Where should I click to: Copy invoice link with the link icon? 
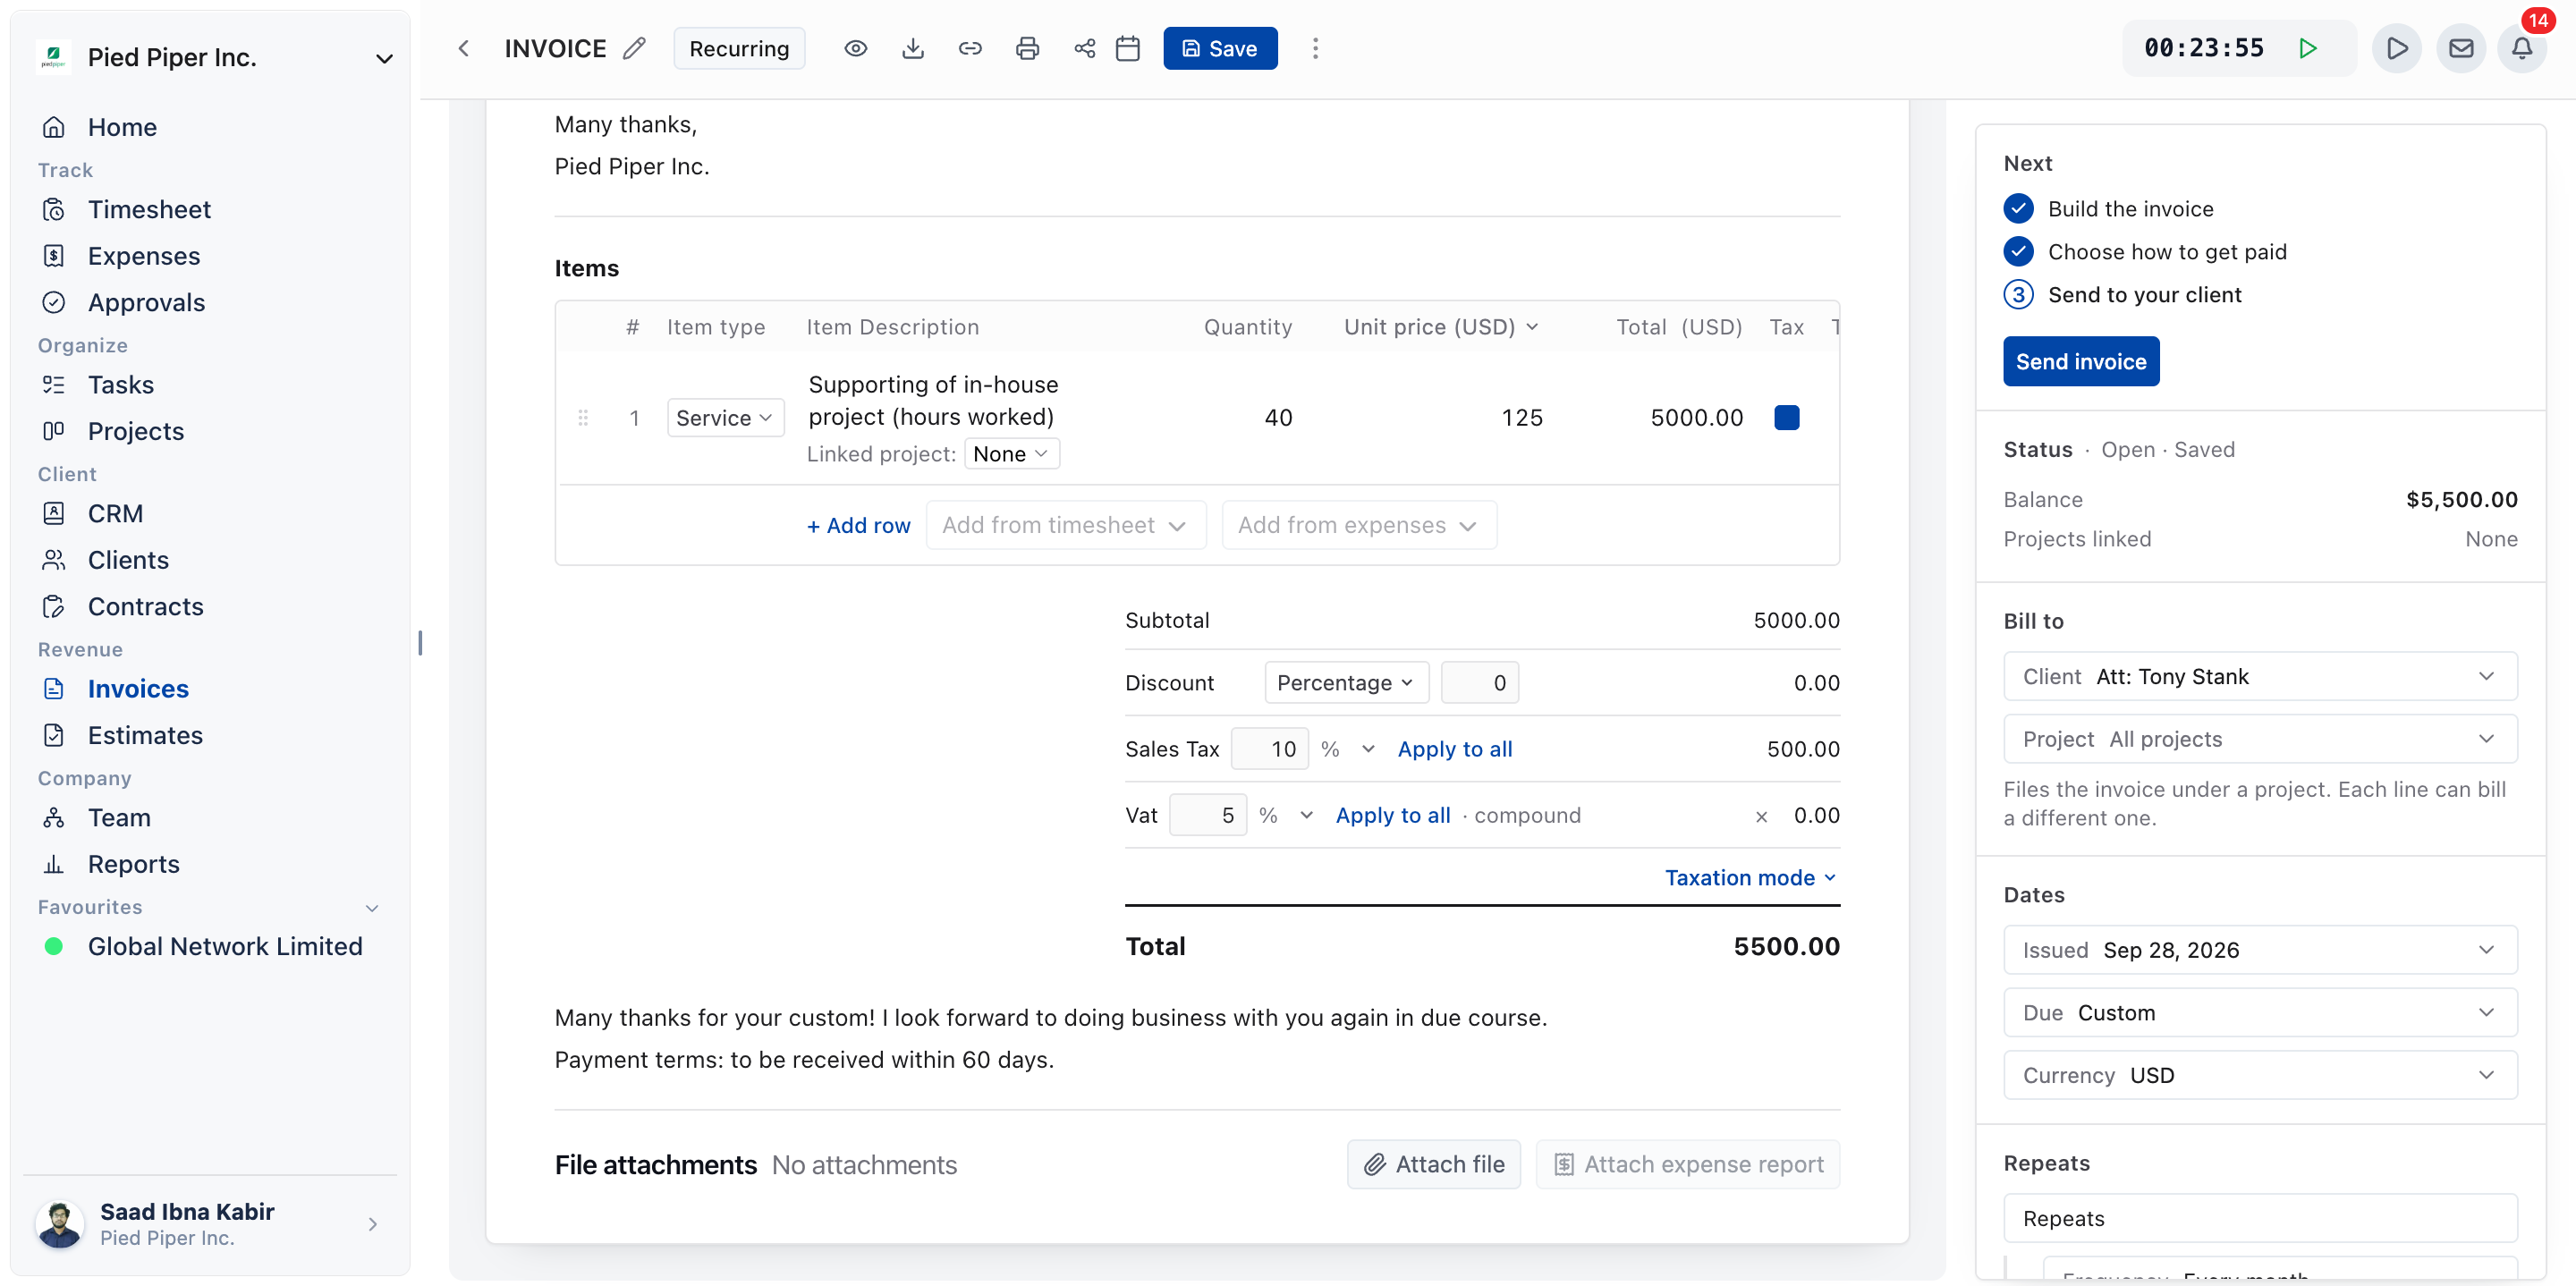pos(970,48)
